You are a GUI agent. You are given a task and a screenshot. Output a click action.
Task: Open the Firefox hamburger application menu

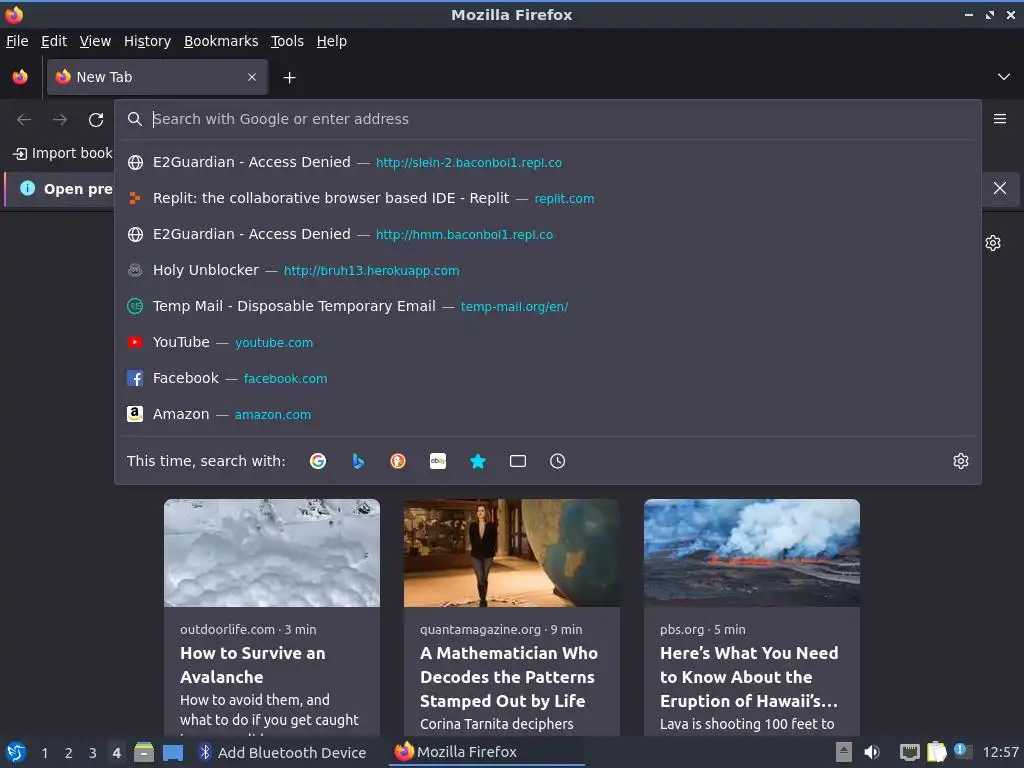[x=1000, y=119]
